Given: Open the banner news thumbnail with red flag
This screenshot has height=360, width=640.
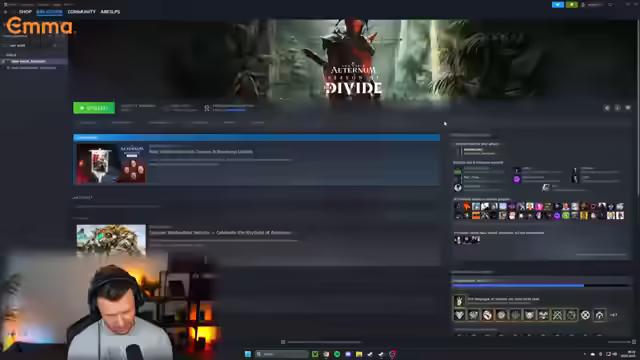Looking at the screenshot, I should tap(111, 163).
